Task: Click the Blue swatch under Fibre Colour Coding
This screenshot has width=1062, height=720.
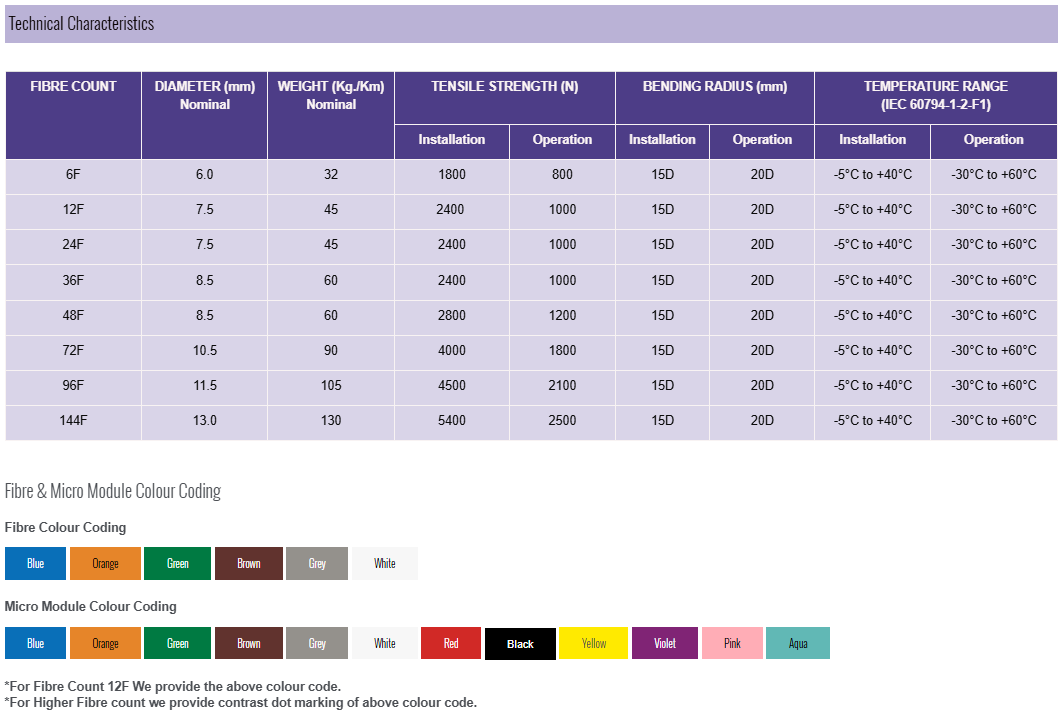Action: (x=35, y=564)
